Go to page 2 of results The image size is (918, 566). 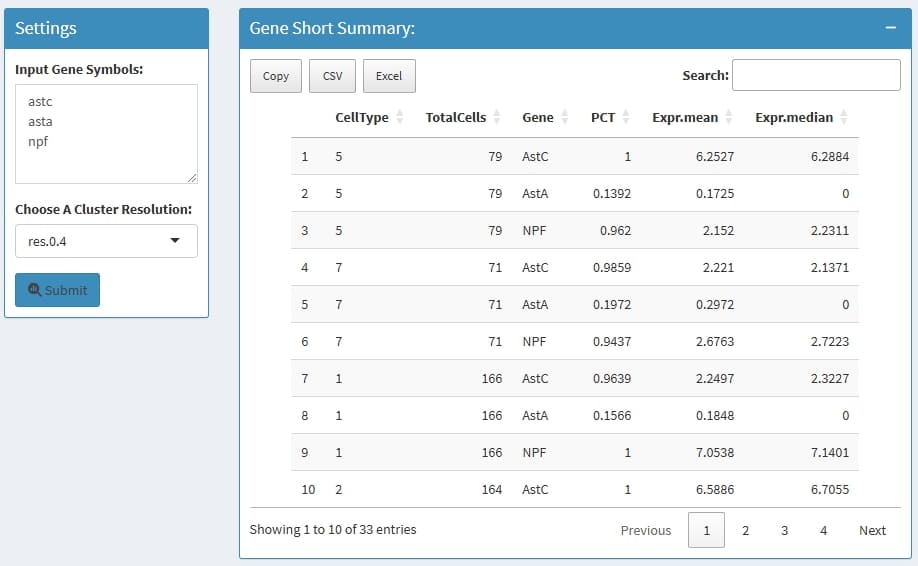coord(745,530)
